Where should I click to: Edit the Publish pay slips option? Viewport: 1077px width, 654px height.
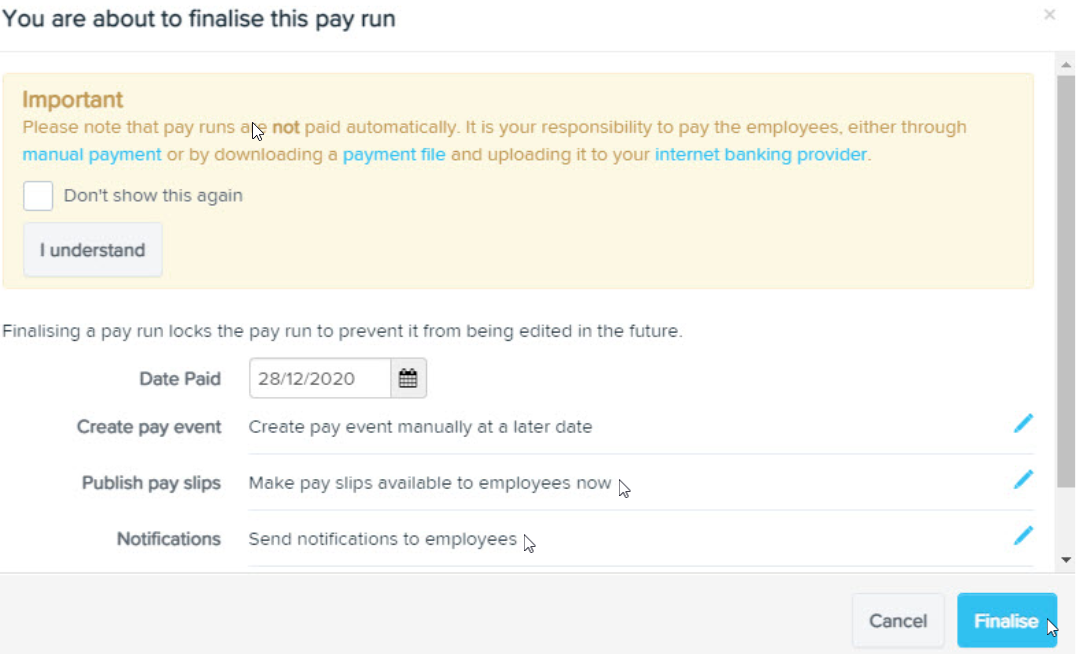coord(1023,480)
